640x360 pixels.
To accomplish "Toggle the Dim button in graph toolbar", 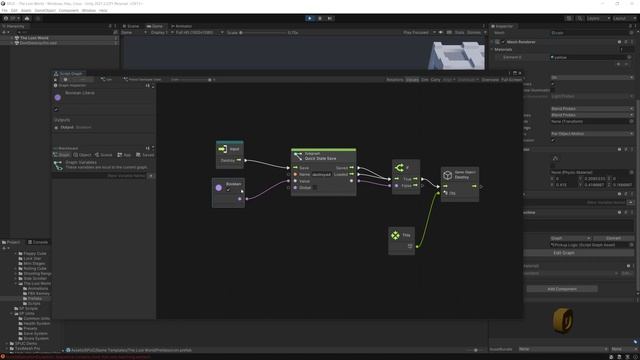I will [424, 80].
